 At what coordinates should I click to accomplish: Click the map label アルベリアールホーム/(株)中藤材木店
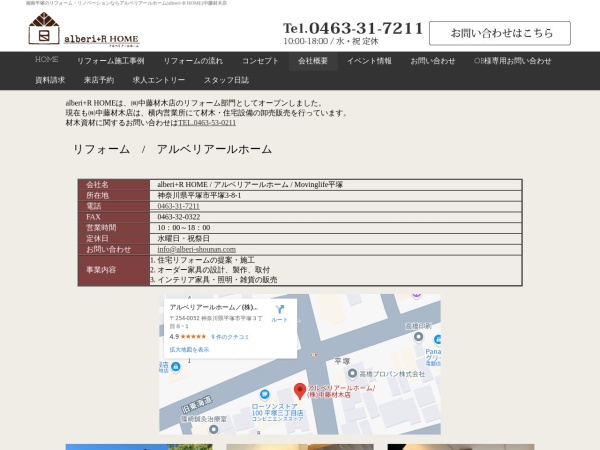click(x=341, y=391)
